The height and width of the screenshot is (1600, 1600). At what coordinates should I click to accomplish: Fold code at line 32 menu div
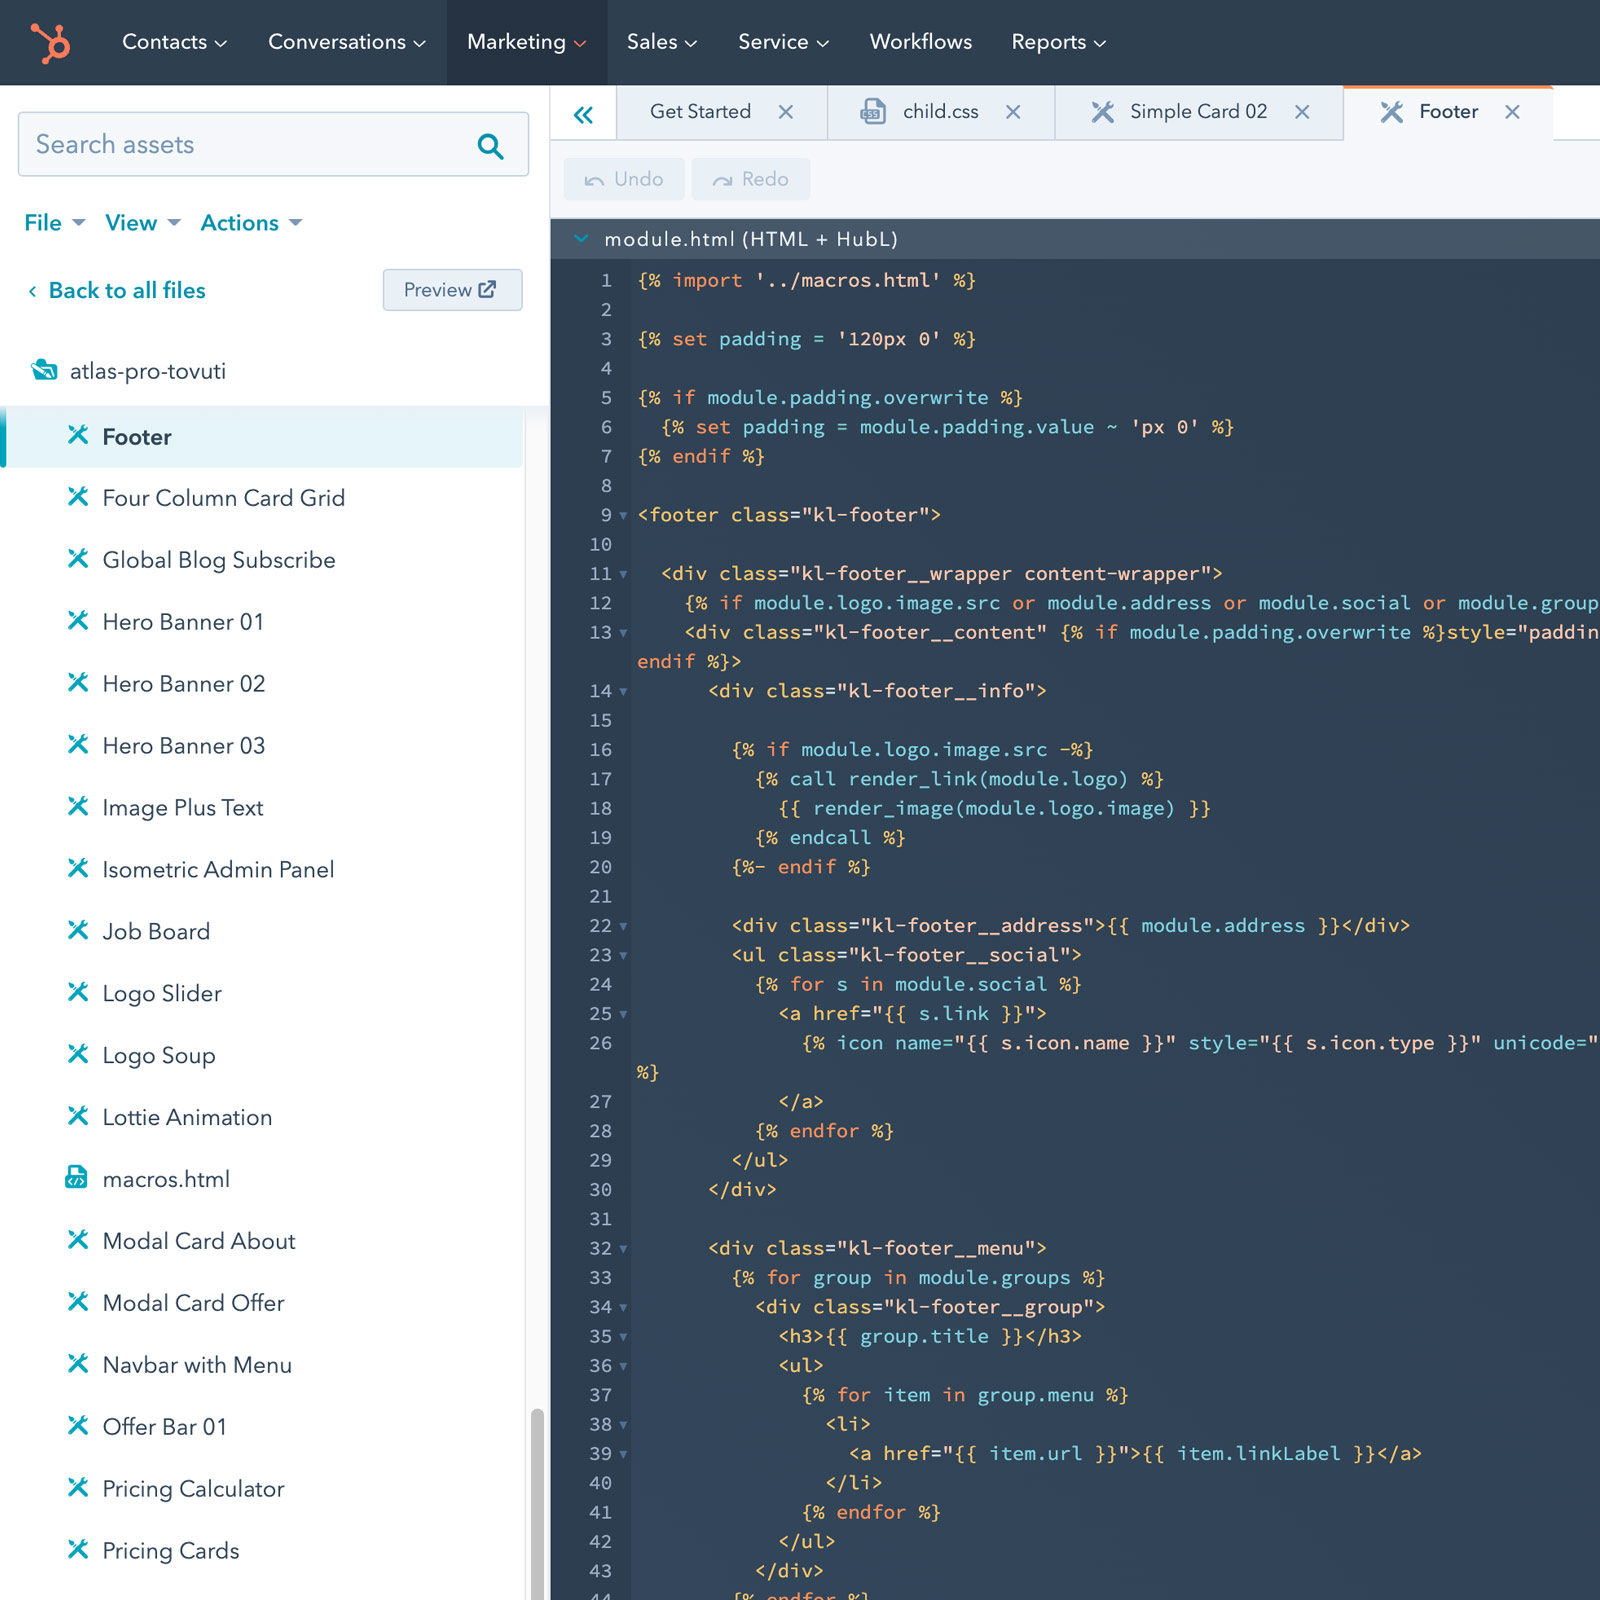[623, 1250]
